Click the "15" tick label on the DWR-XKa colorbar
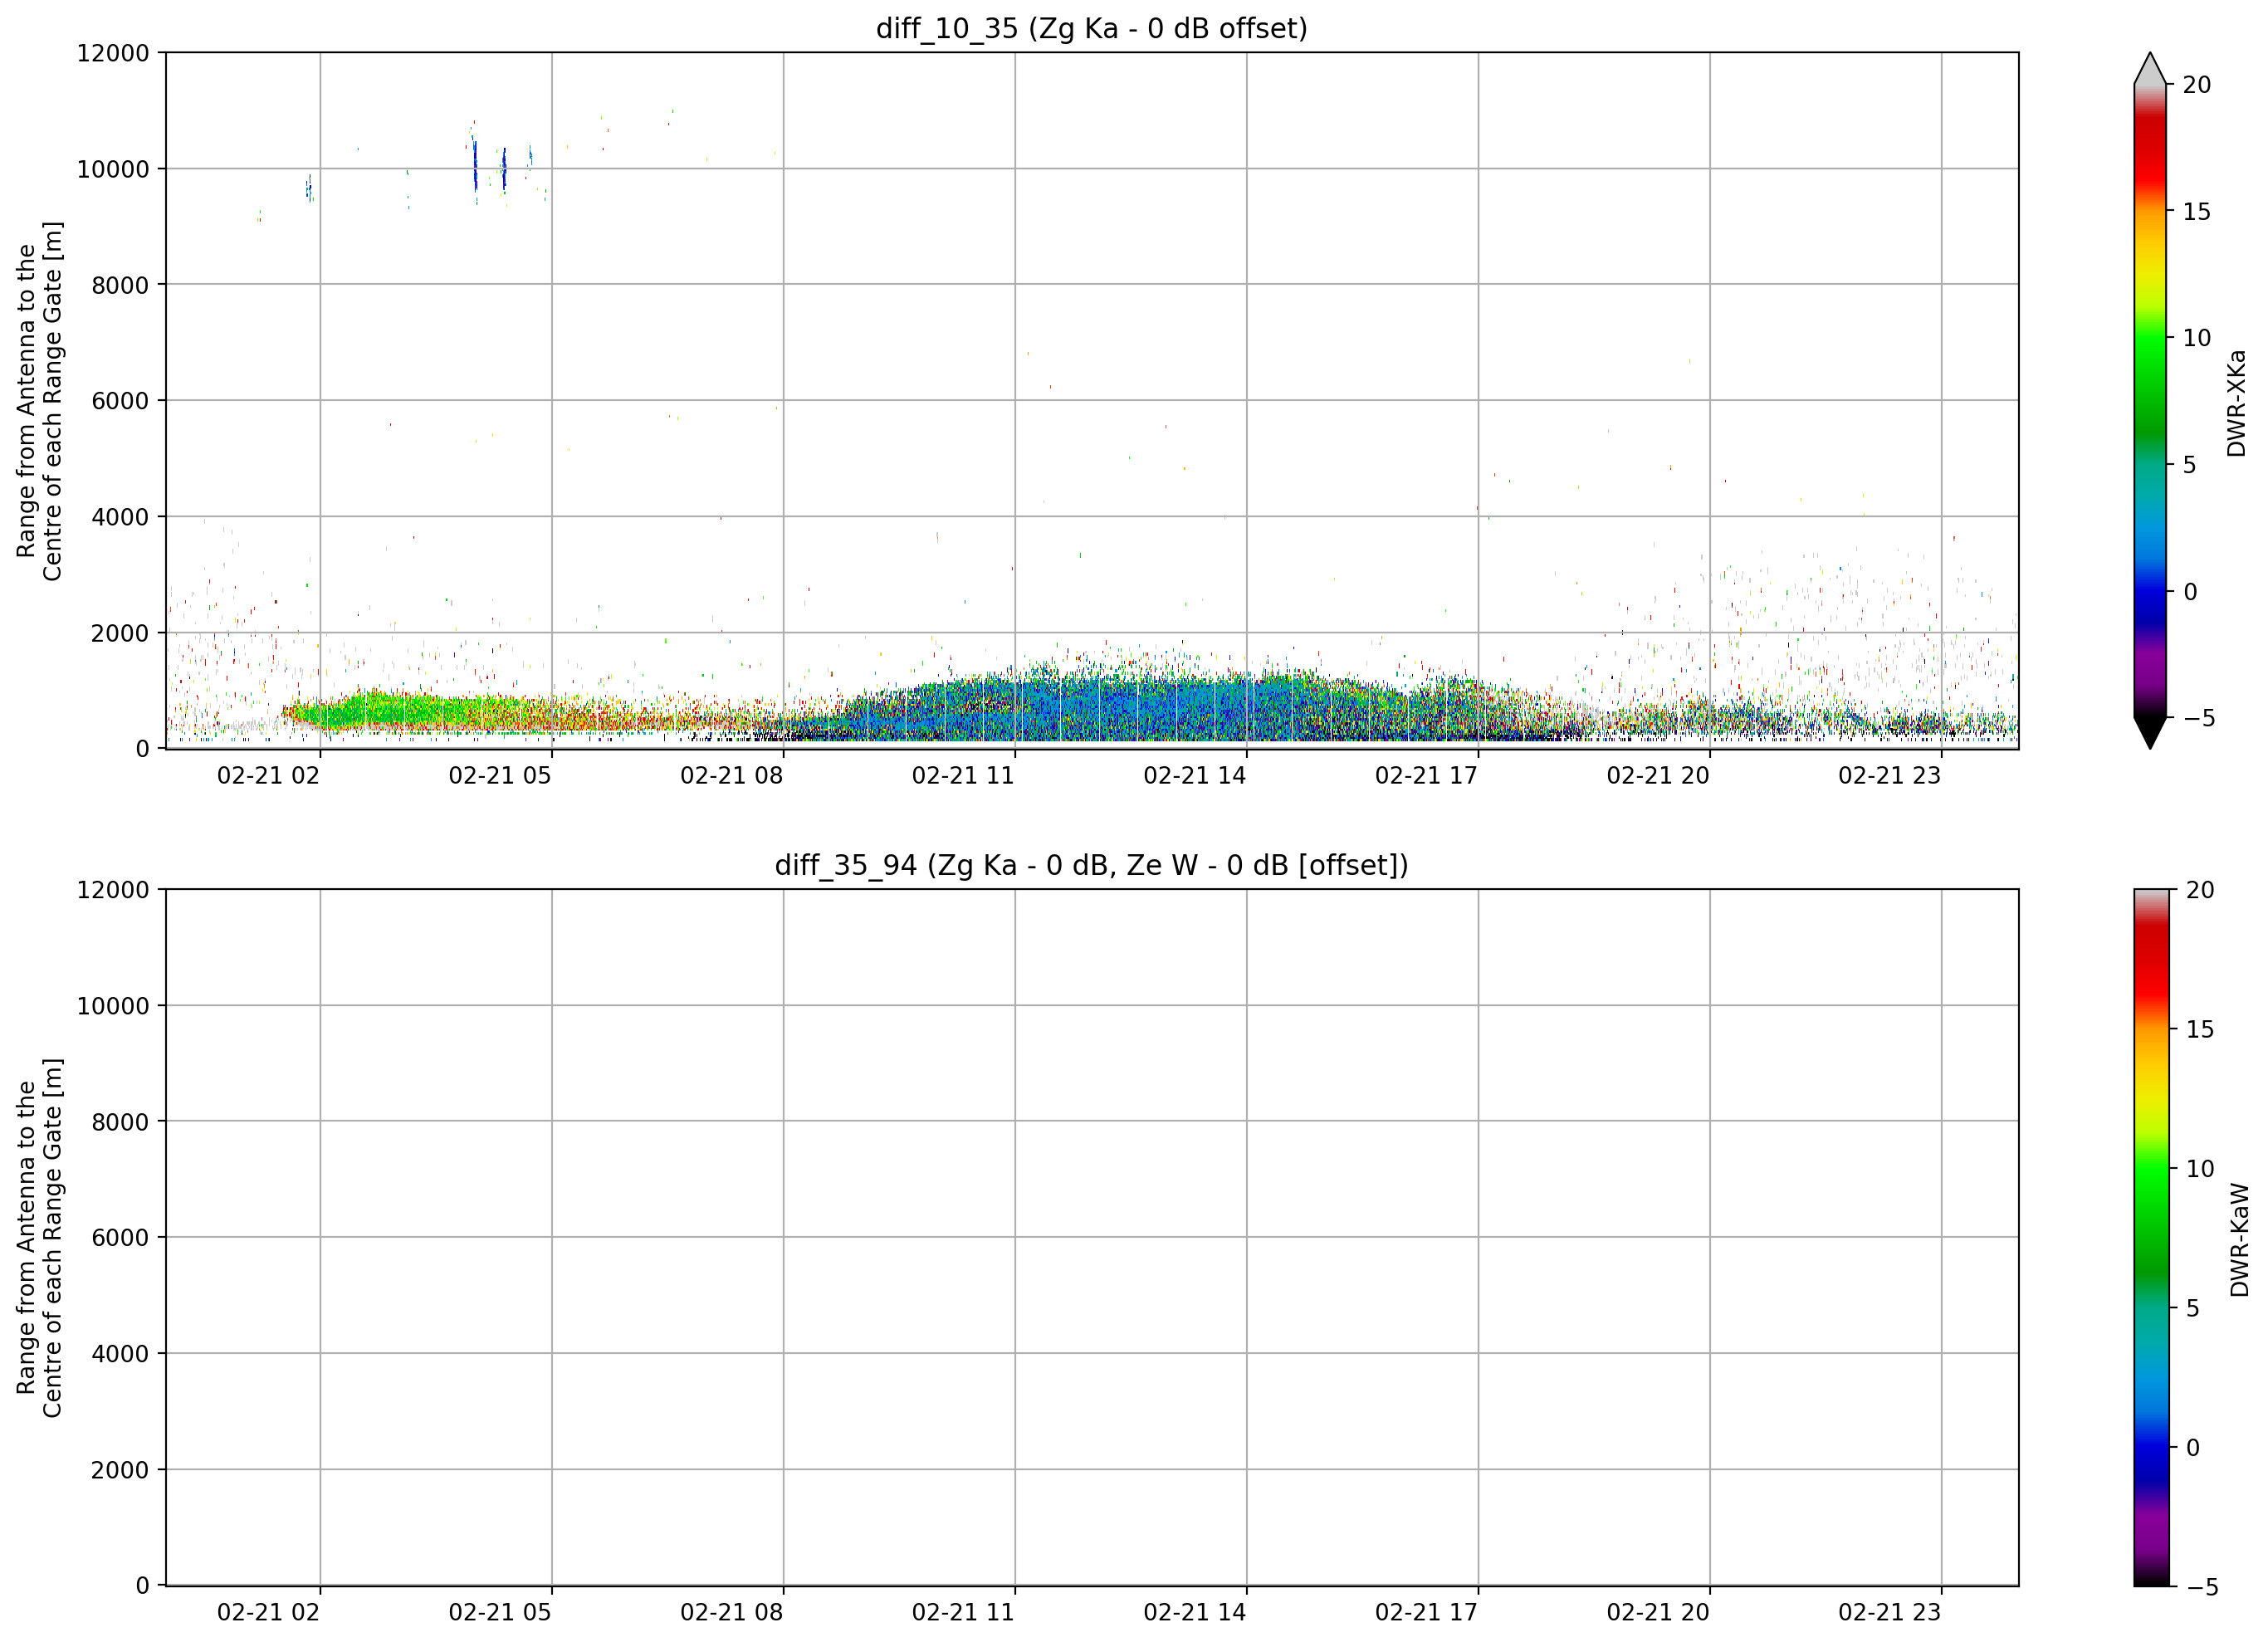 click(2197, 212)
